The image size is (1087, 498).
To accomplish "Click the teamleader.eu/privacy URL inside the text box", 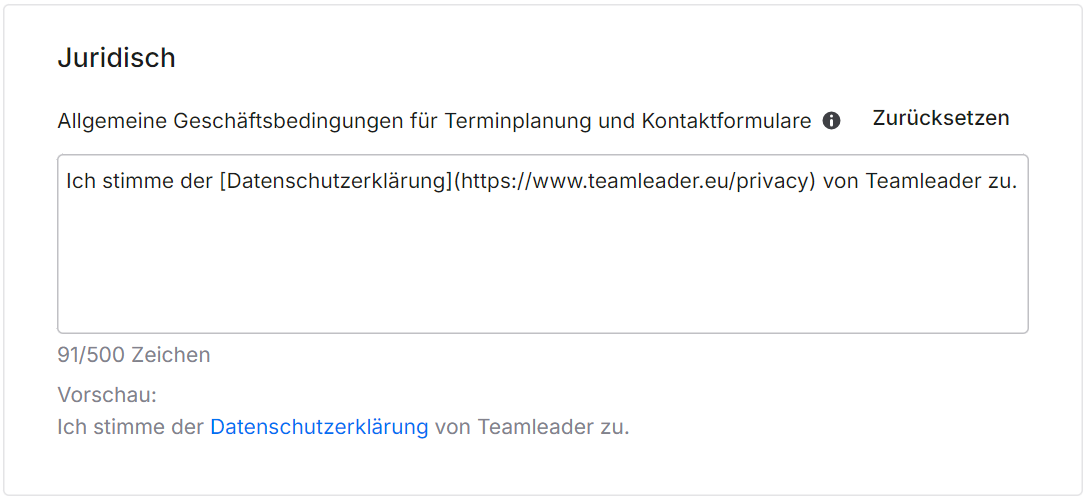I will pyautogui.click(x=634, y=182).
